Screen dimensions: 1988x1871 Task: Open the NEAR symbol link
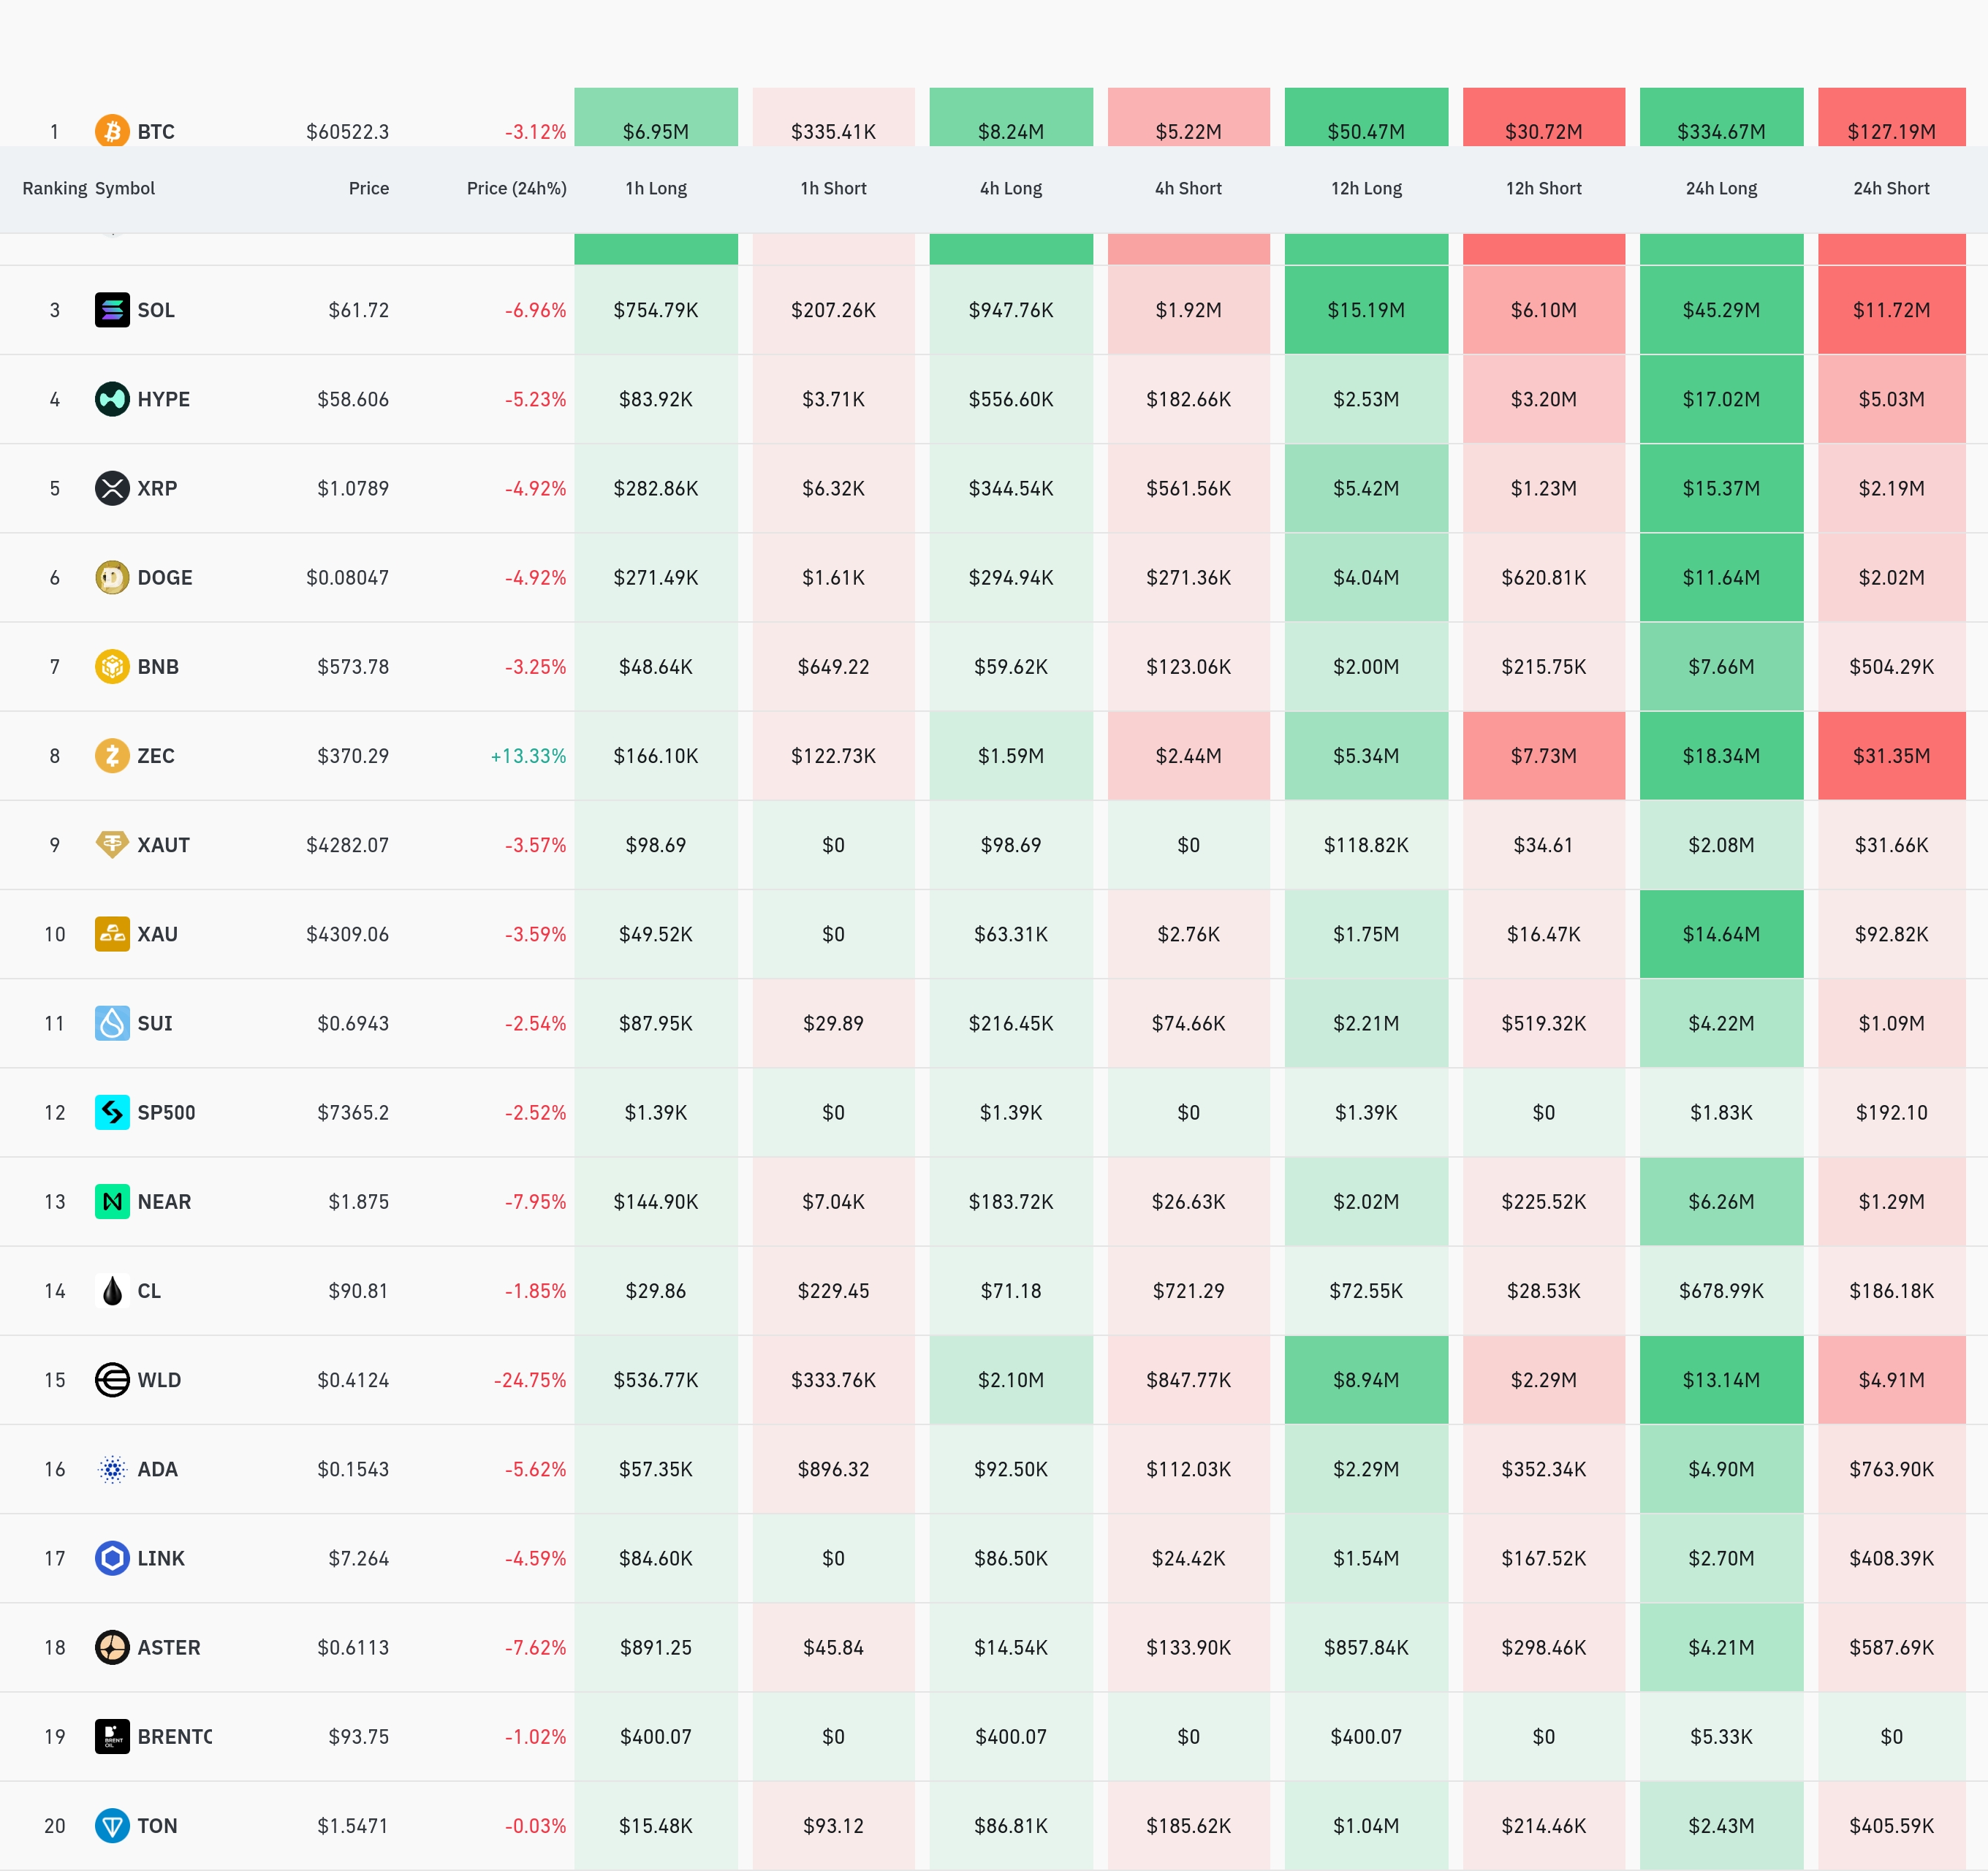pyautogui.click(x=164, y=1202)
